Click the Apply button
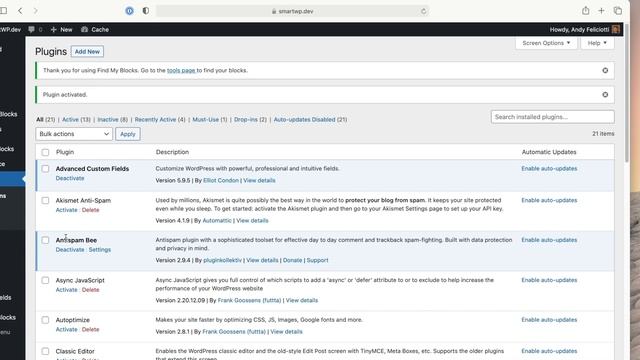The width and height of the screenshot is (640, 360). [x=128, y=134]
